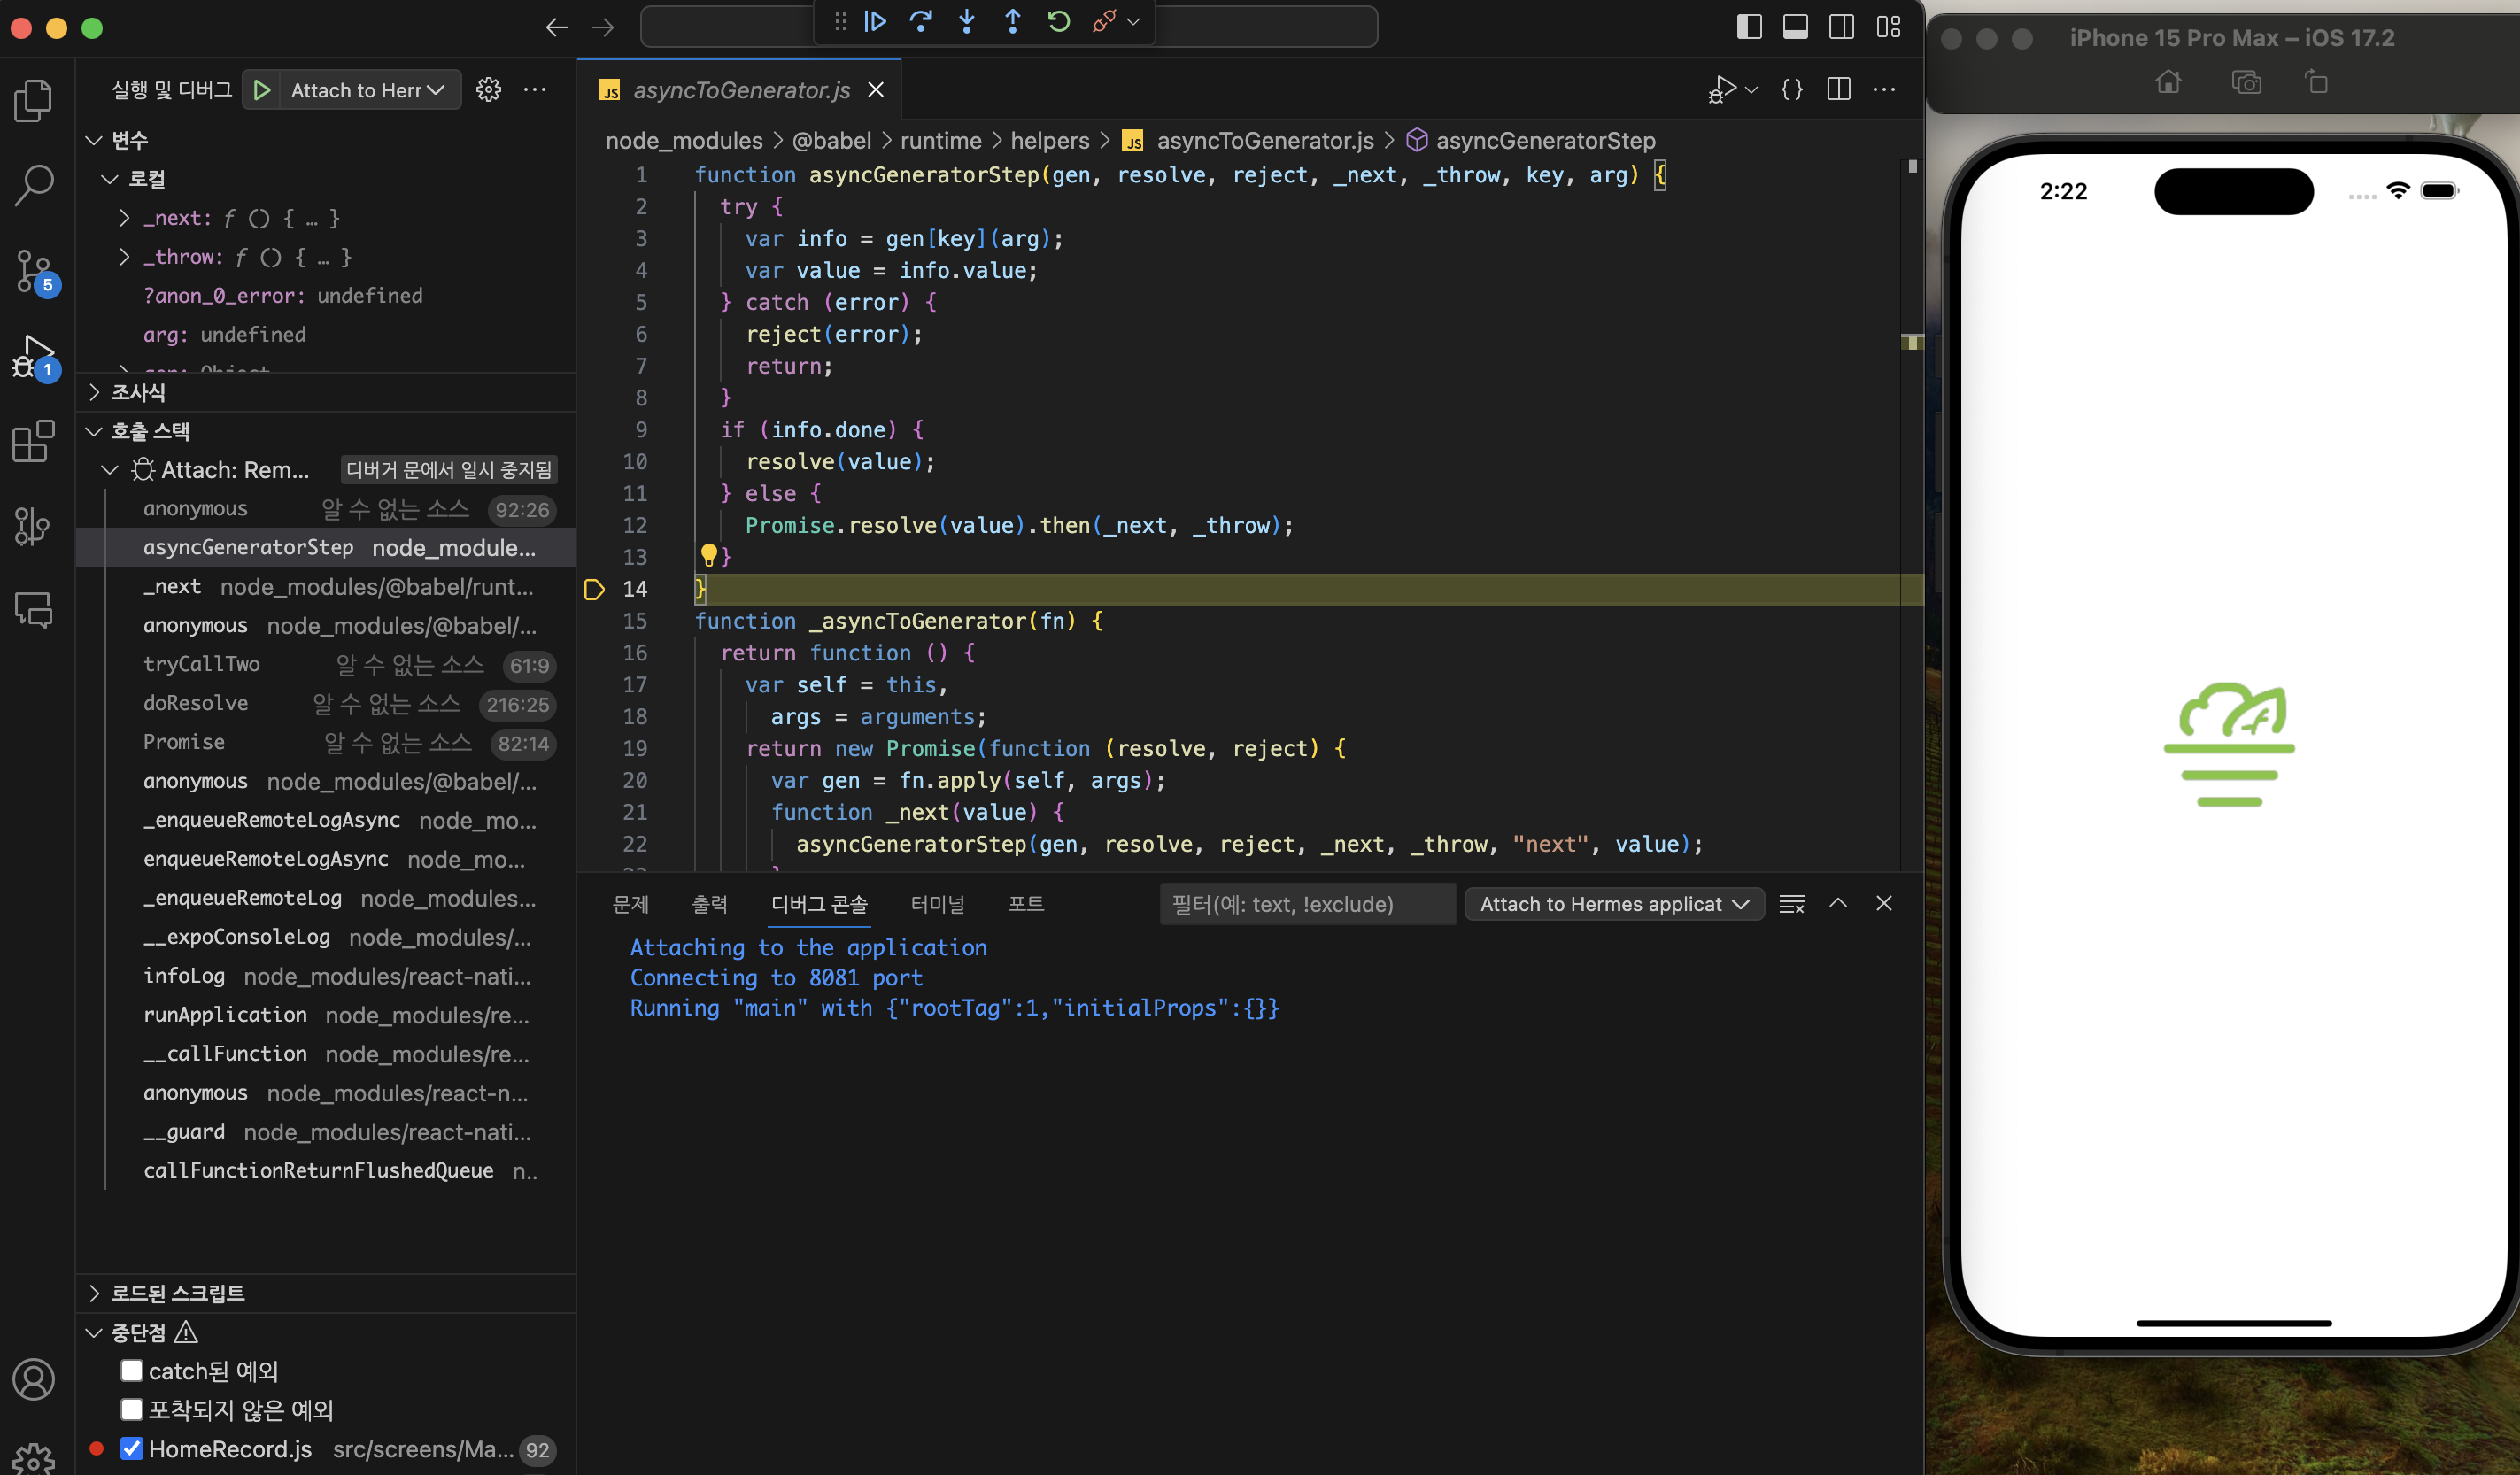Click the Step Into debug icon
This screenshot has width=2520, height=1475.
point(966,22)
